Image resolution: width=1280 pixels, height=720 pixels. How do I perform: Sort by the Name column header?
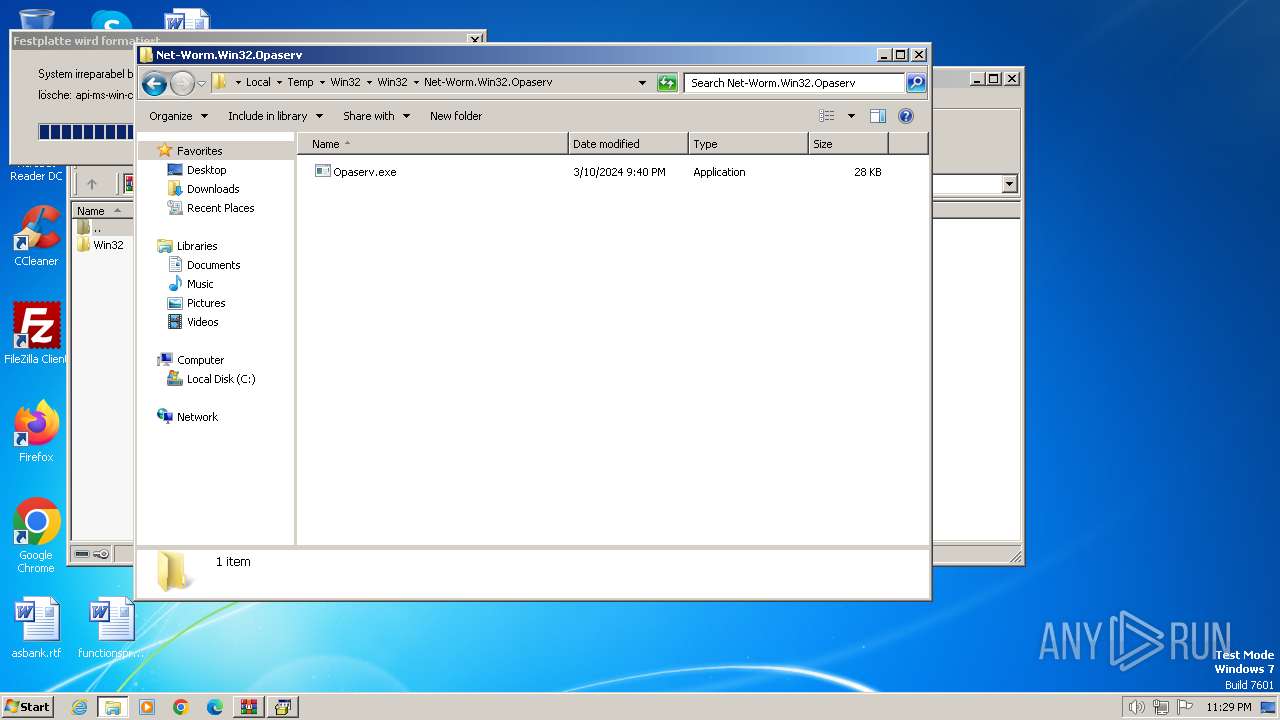[x=433, y=144]
